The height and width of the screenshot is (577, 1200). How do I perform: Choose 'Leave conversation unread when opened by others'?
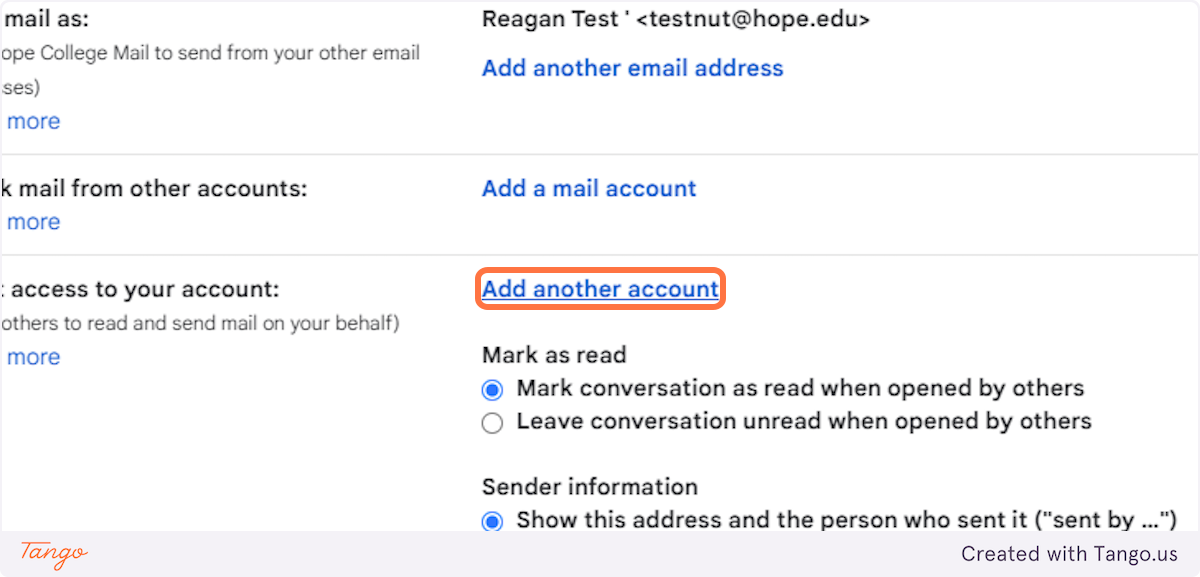pos(492,423)
